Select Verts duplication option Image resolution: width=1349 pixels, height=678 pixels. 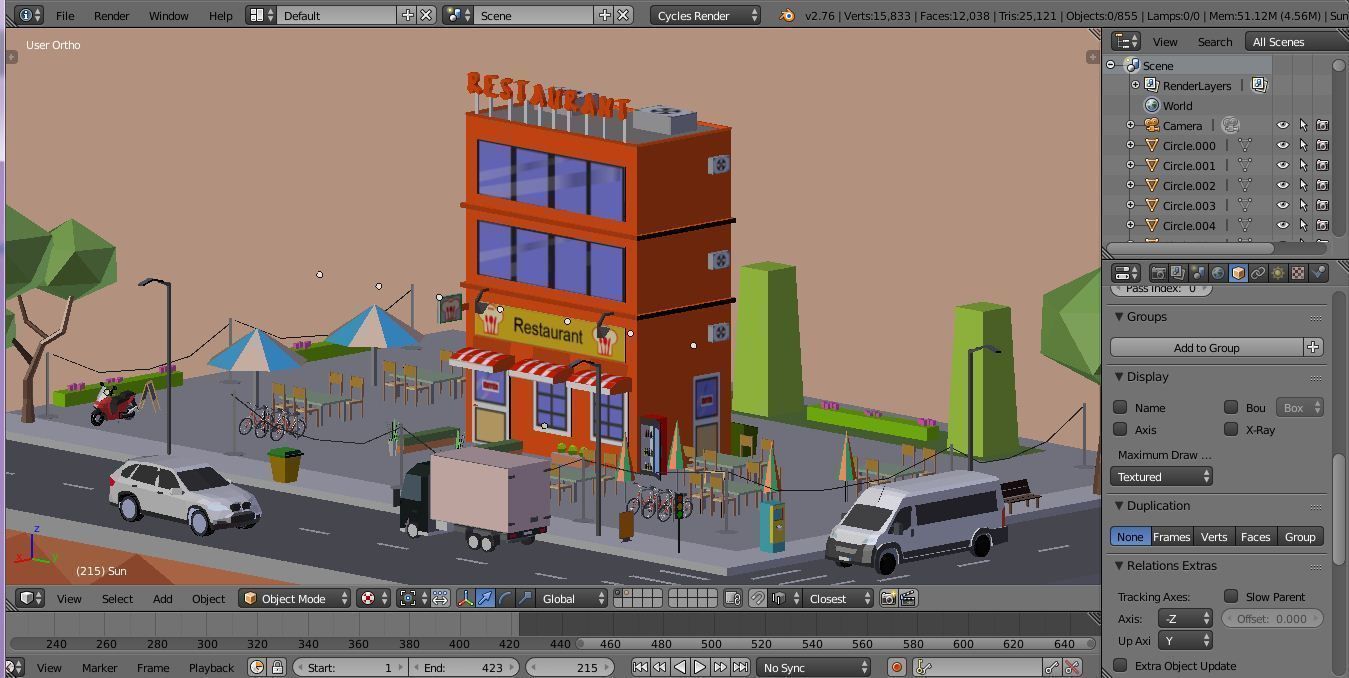pyautogui.click(x=1214, y=537)
